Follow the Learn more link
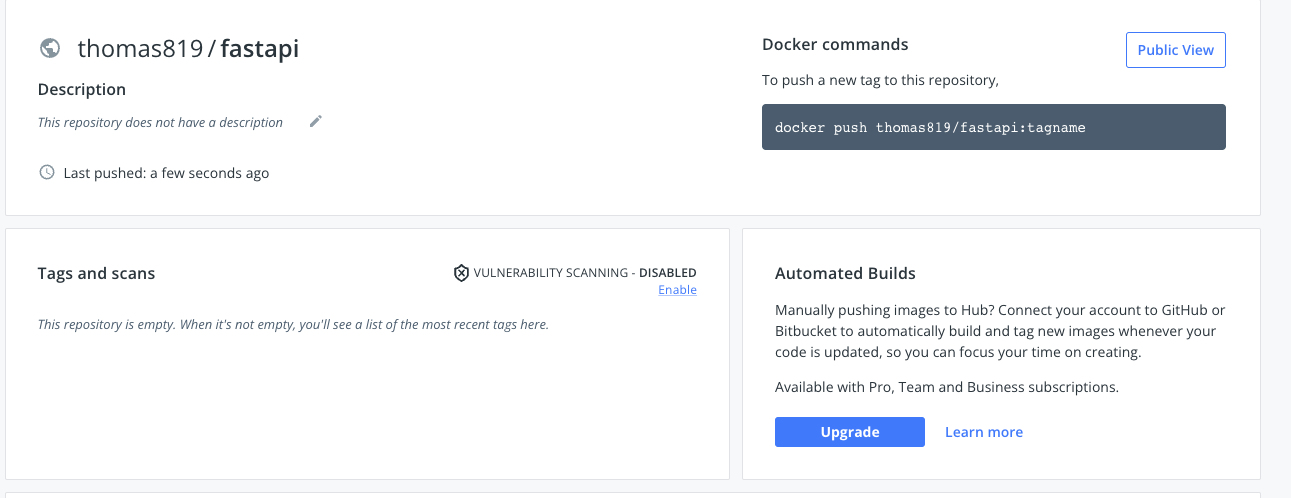 point(984,432)
